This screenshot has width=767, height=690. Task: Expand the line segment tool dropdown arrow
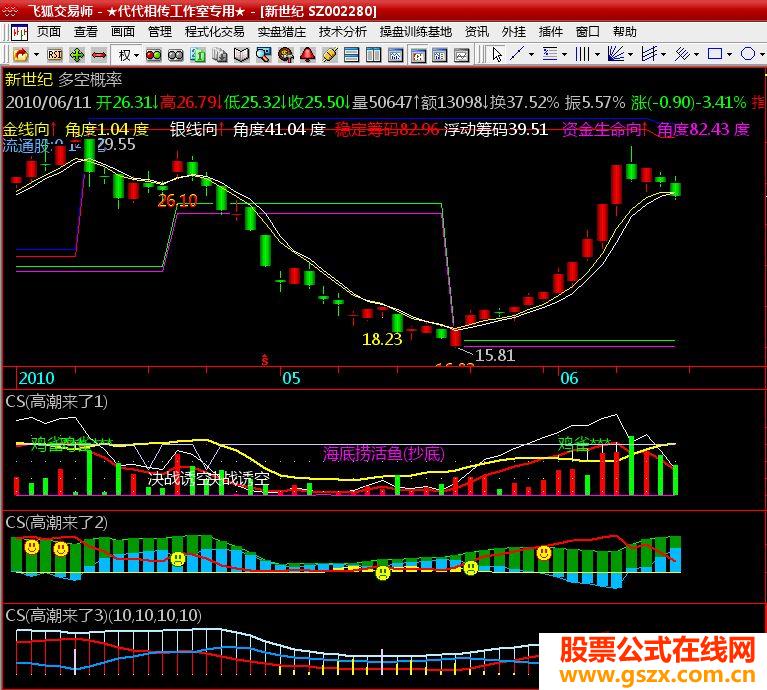click(531, 55)
